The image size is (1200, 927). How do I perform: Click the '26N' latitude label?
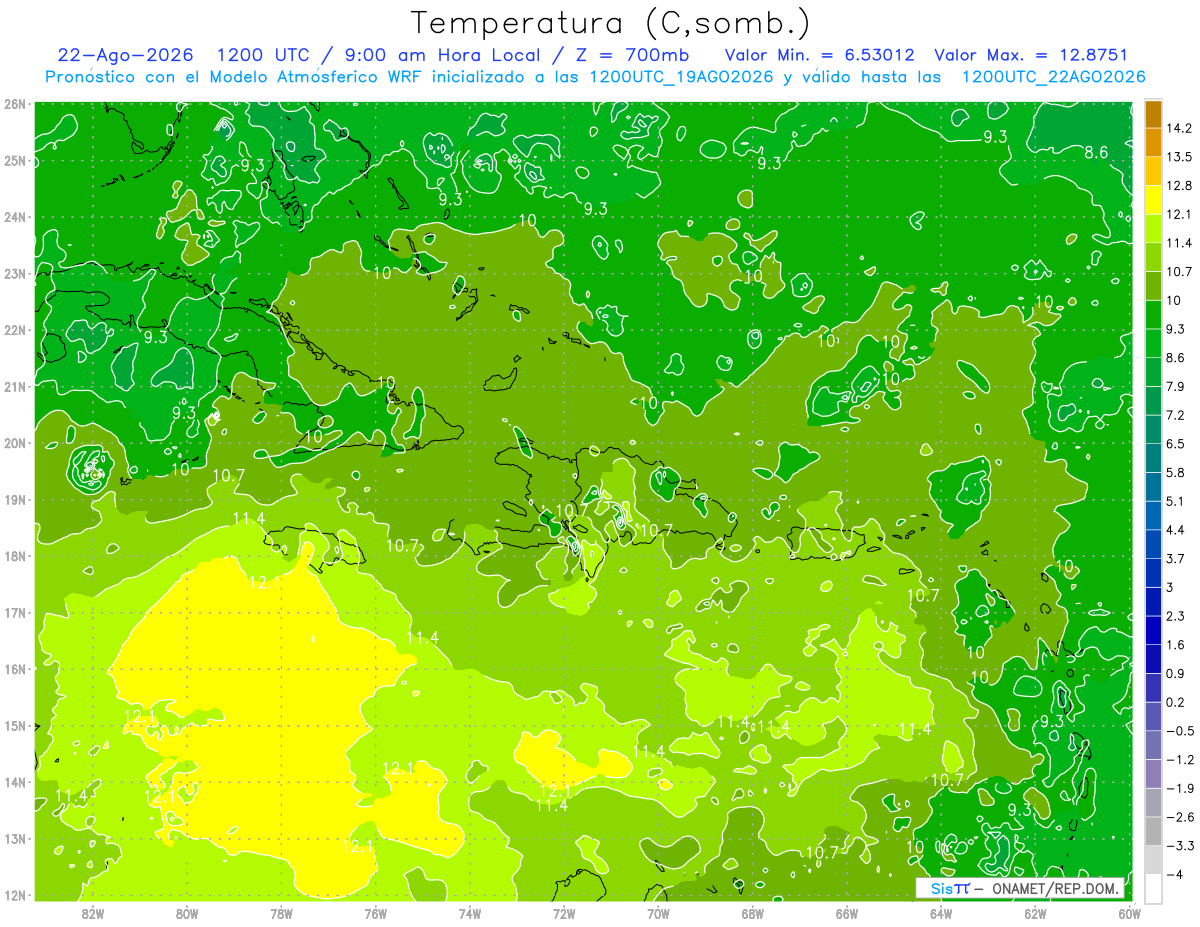tap(15, 104)
